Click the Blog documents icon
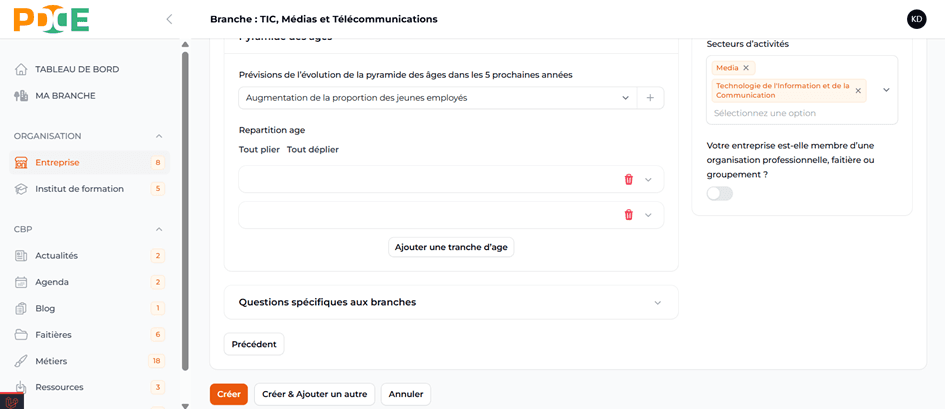The image size is (945, 409). [21, 308]
